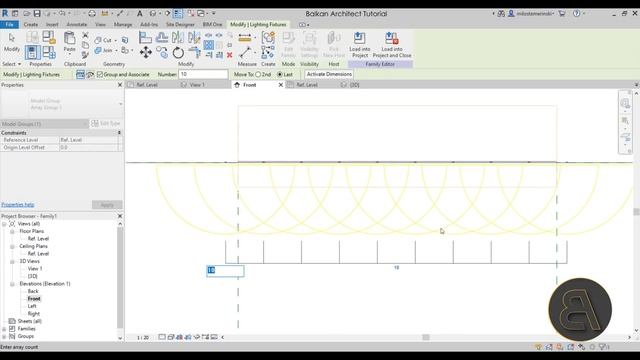Switch to the {3D} view tab

tap(354, 85)
